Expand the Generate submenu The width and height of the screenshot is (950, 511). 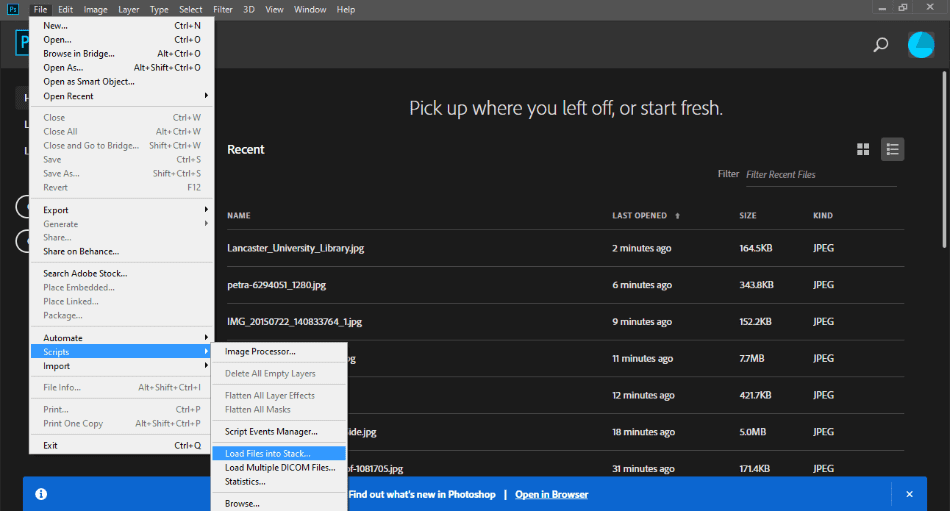pyautogui.click(x=121, y=224)
